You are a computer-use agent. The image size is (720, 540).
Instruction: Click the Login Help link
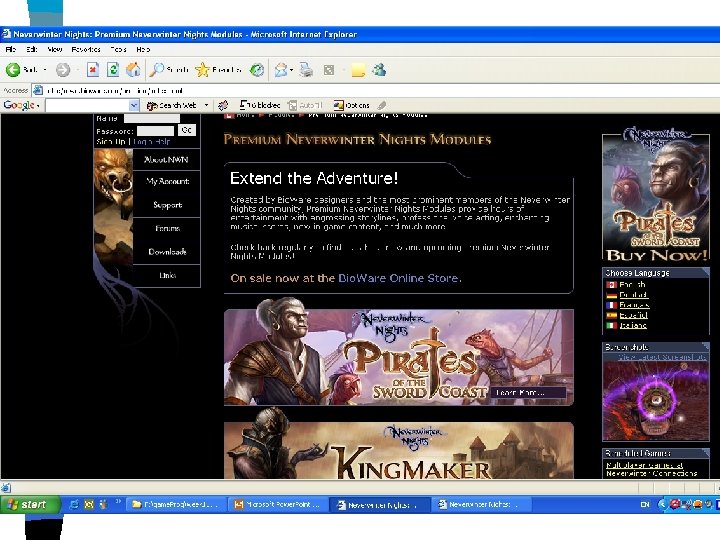click(152, 141)
